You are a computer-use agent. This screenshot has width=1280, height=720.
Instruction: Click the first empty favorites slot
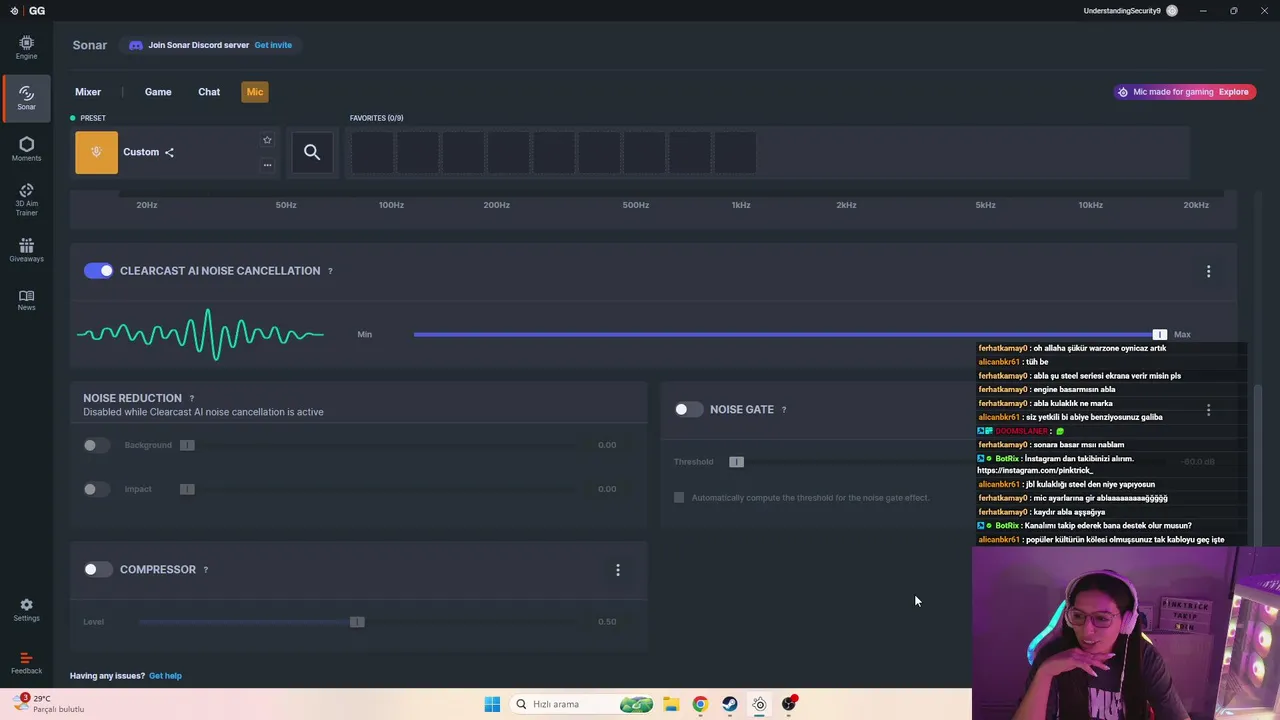click(x=372, y=152)
